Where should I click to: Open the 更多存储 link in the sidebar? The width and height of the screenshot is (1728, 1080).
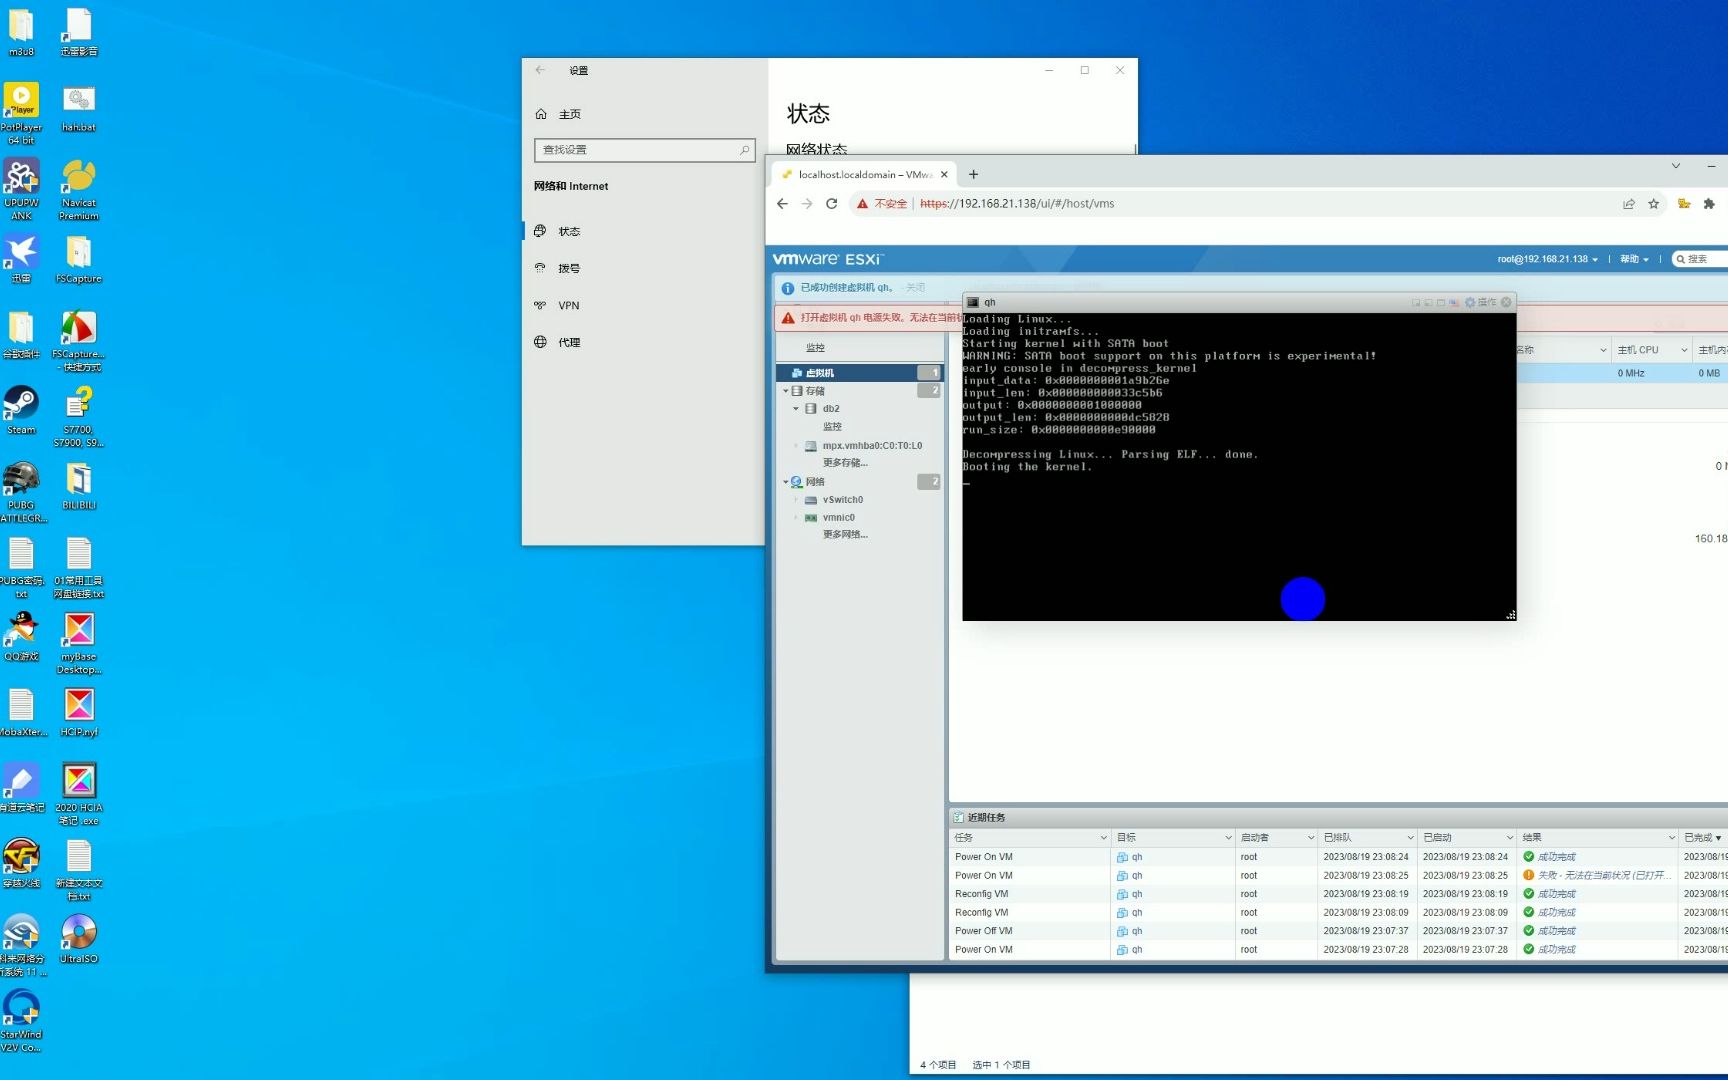tap(843, 462)
